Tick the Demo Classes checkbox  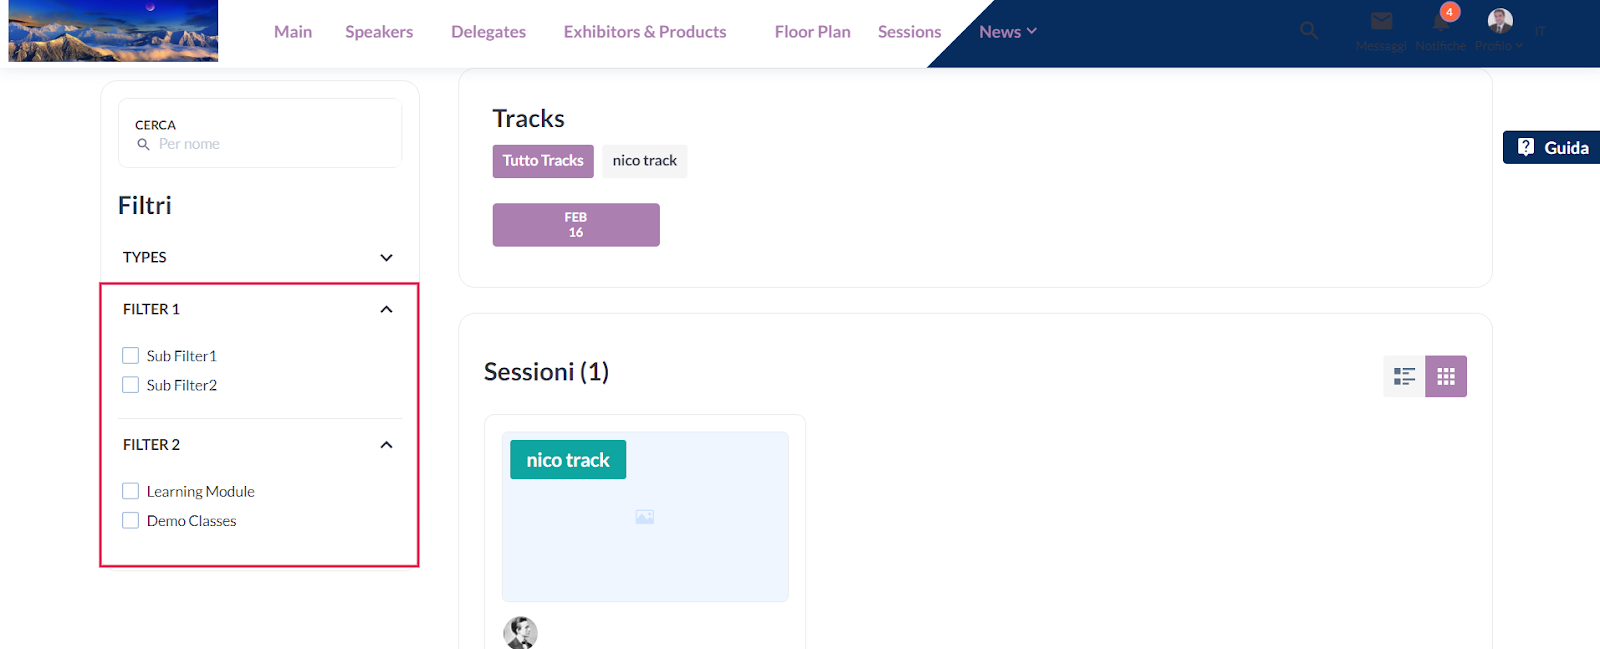130,520
